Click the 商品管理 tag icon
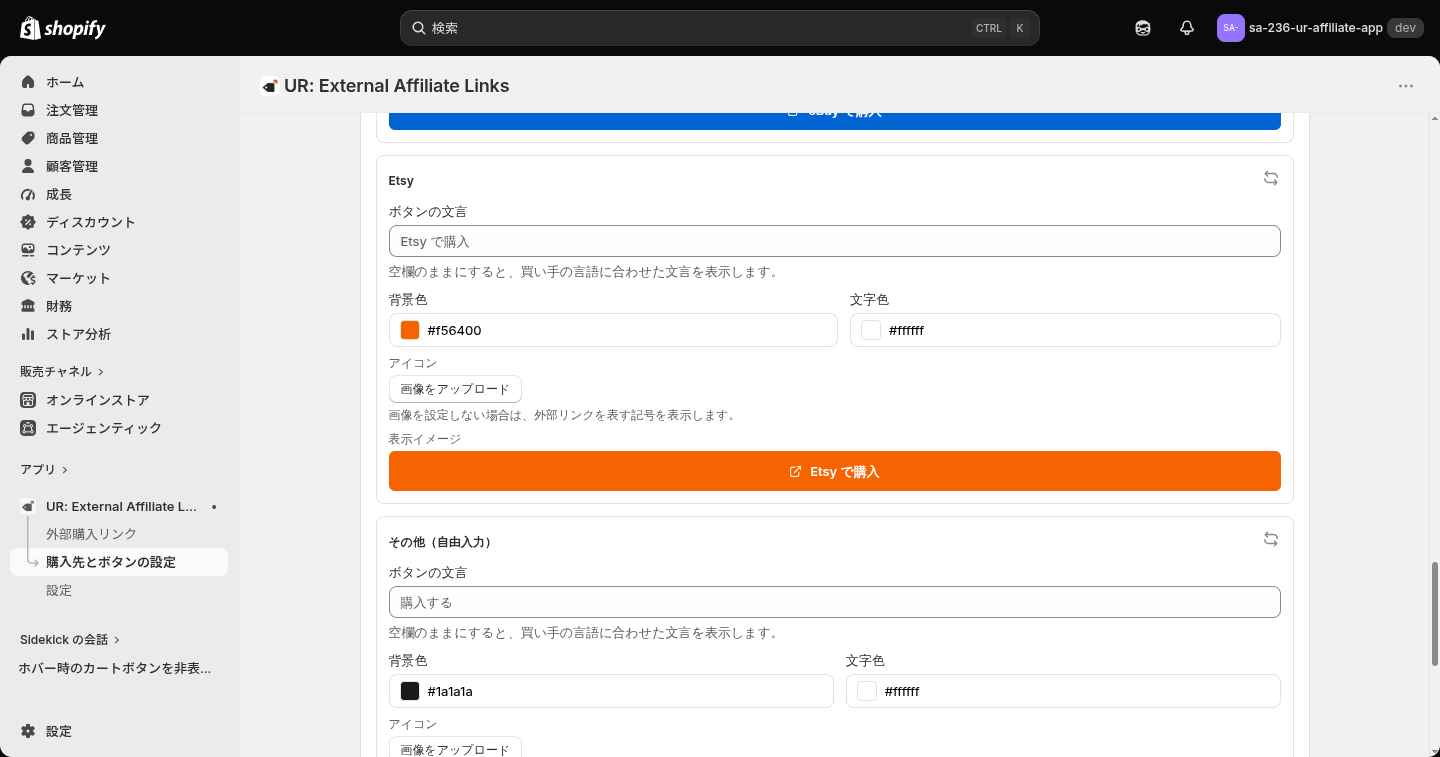Viewport: 1440px width, 757px height. pos(28,138)
